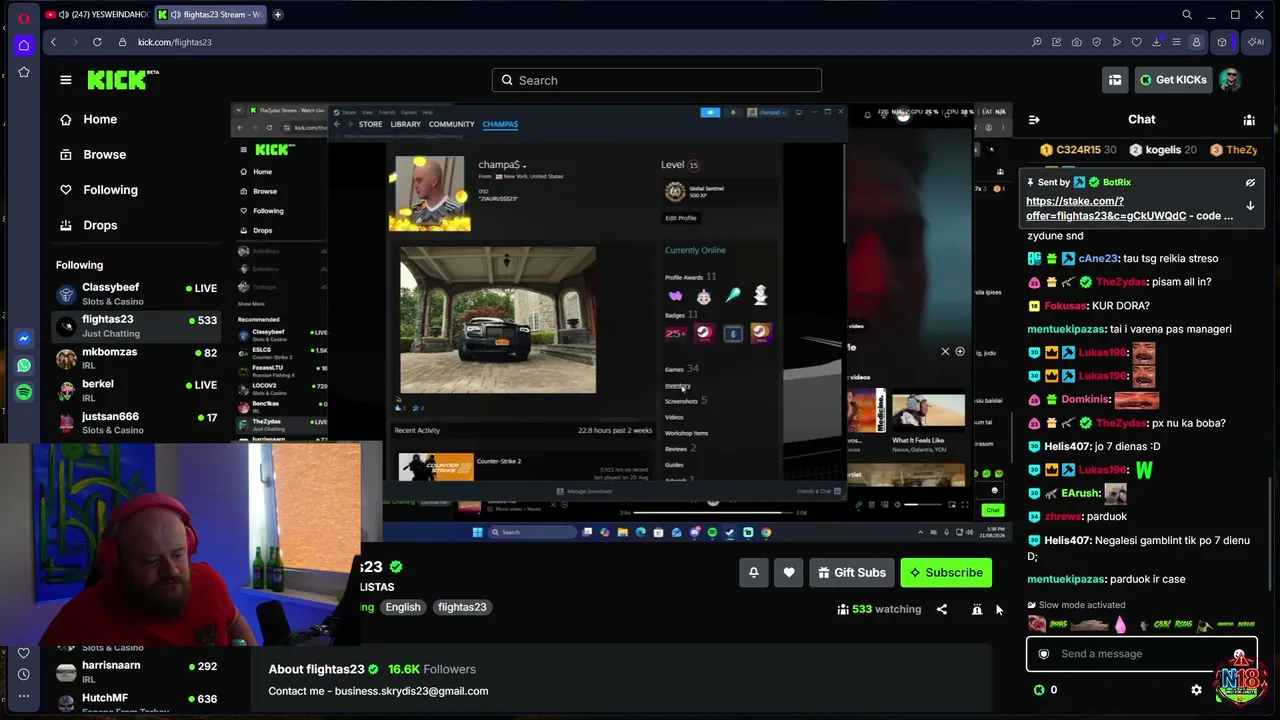This screenshot has width=1280, height=720.
Task: Switch to the YESWEINDAHOOD YouTube tab
Action: (97, 15)
